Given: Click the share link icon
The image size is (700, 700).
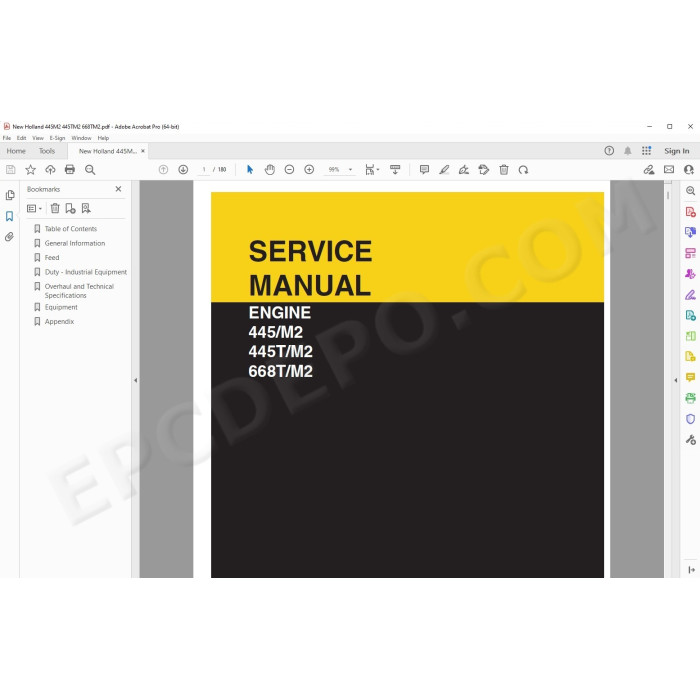Looking at the screenshot, I should (649, 170).
